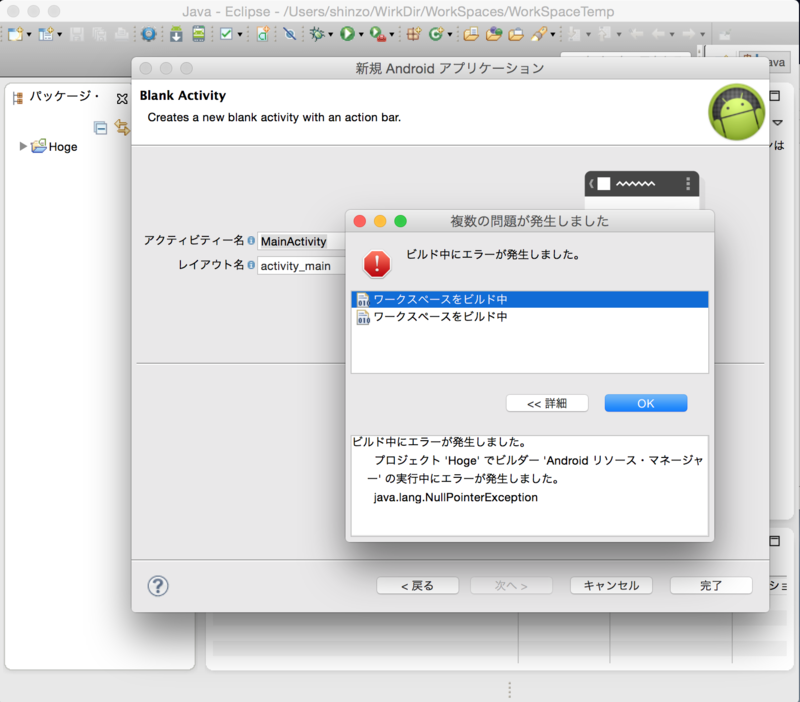Open view menu triangle on the right panel

(x=778, y=122)
